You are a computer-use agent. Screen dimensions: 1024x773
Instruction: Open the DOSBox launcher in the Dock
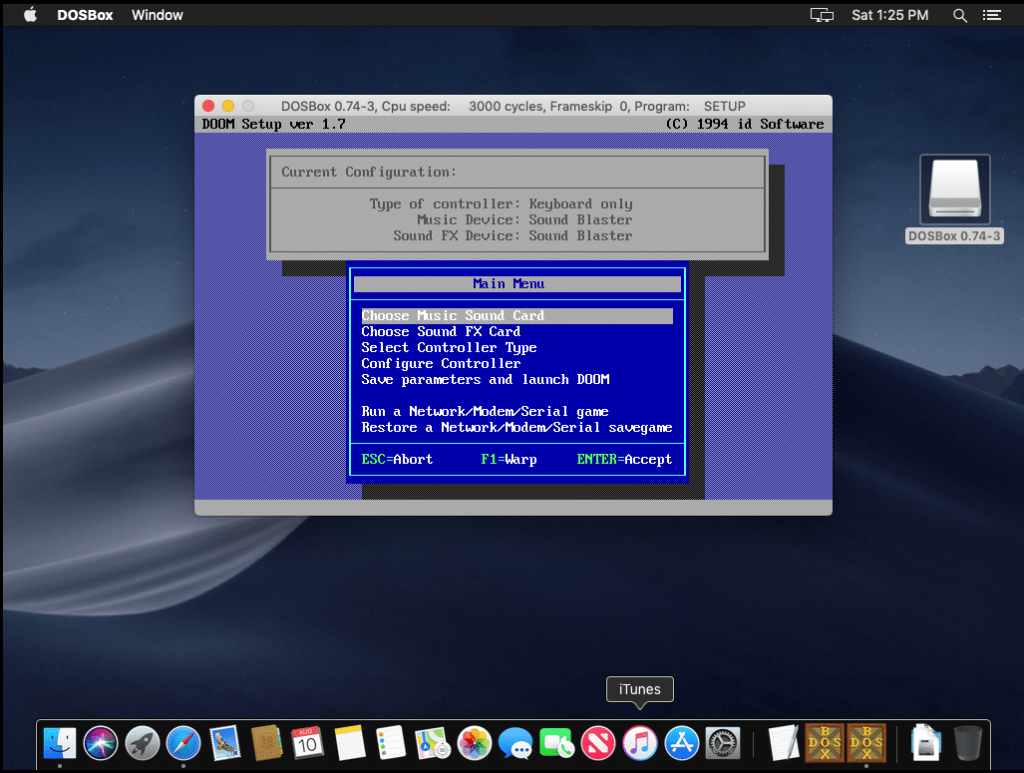[x=824, y=743]
